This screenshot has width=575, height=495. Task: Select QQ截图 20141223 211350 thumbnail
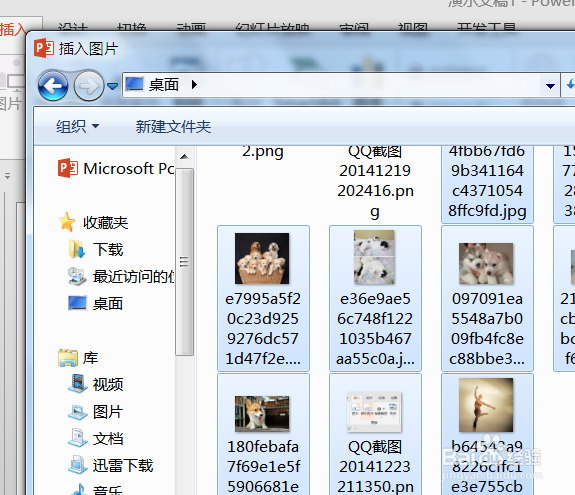374,412
